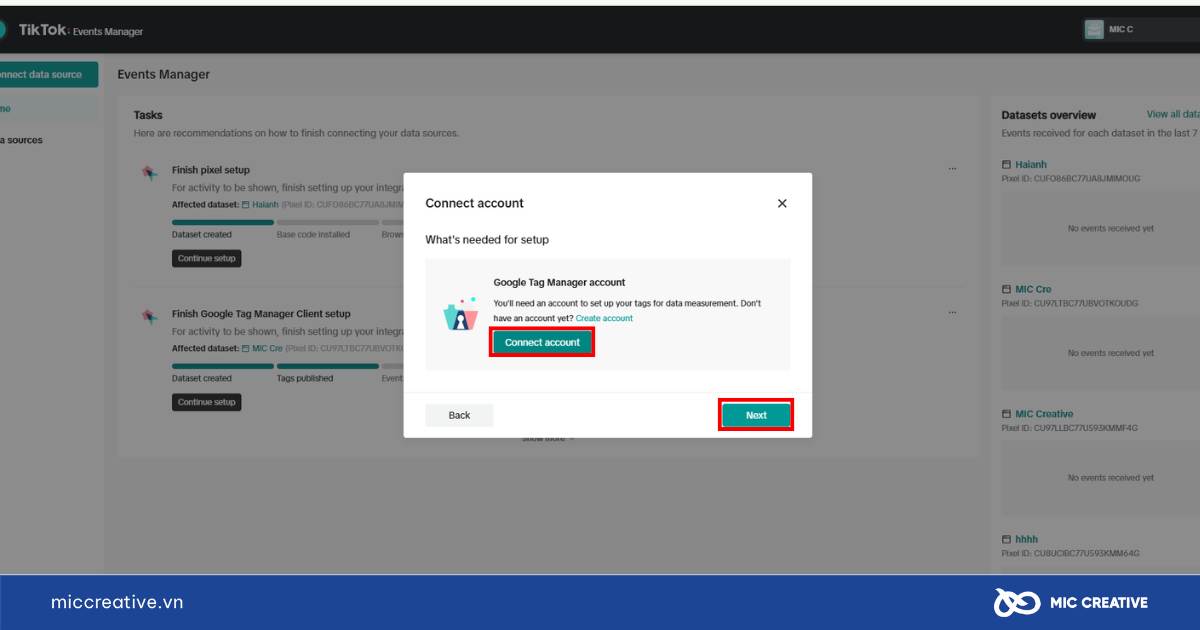This screenshot has height=630, width=1200.
Task: Open the MIC C account avatar
Action: (x=1094, y=30)
